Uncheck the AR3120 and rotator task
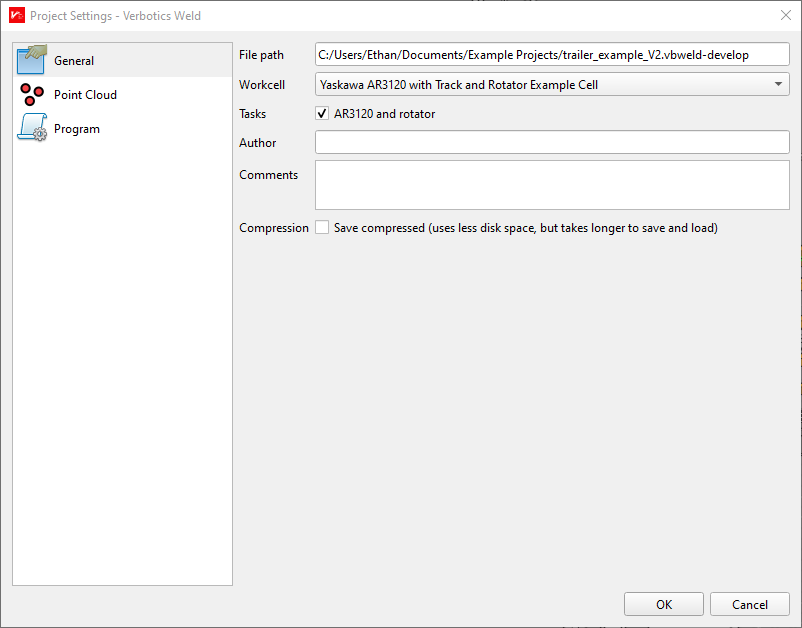Image resolution: width=802 pixels, height=628 pixels. point(322,114)
